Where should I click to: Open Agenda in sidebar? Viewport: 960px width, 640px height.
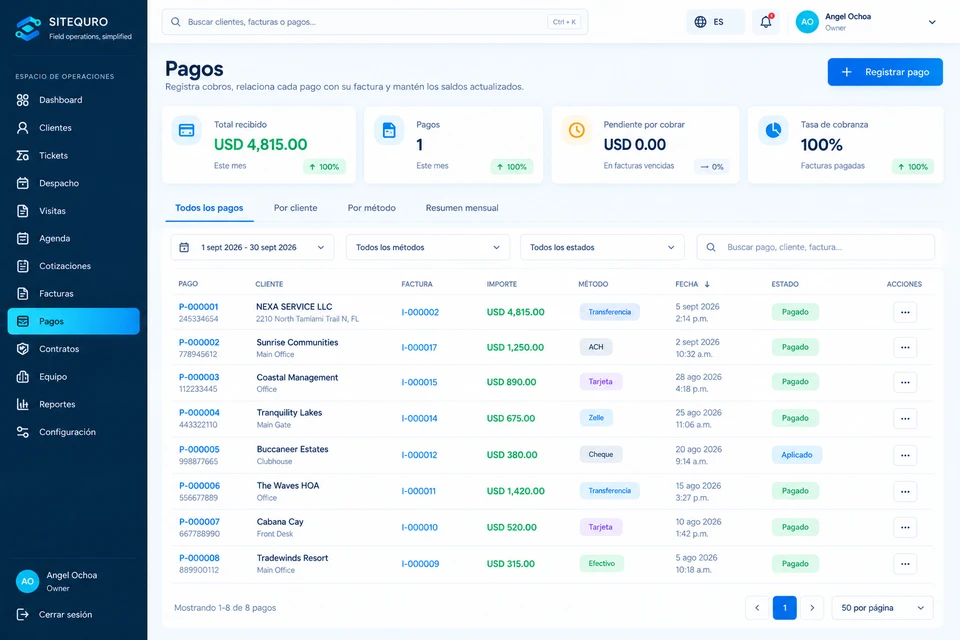[73, 238]
